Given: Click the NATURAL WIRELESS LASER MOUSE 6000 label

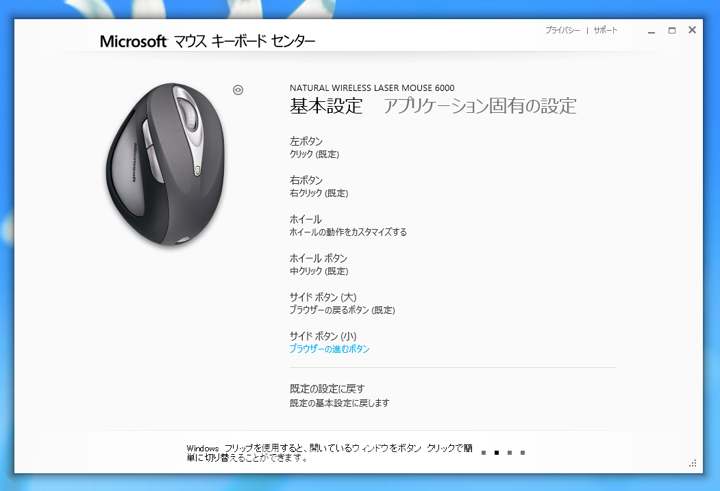Looking at the screenshot, I should tap(372, 88).
